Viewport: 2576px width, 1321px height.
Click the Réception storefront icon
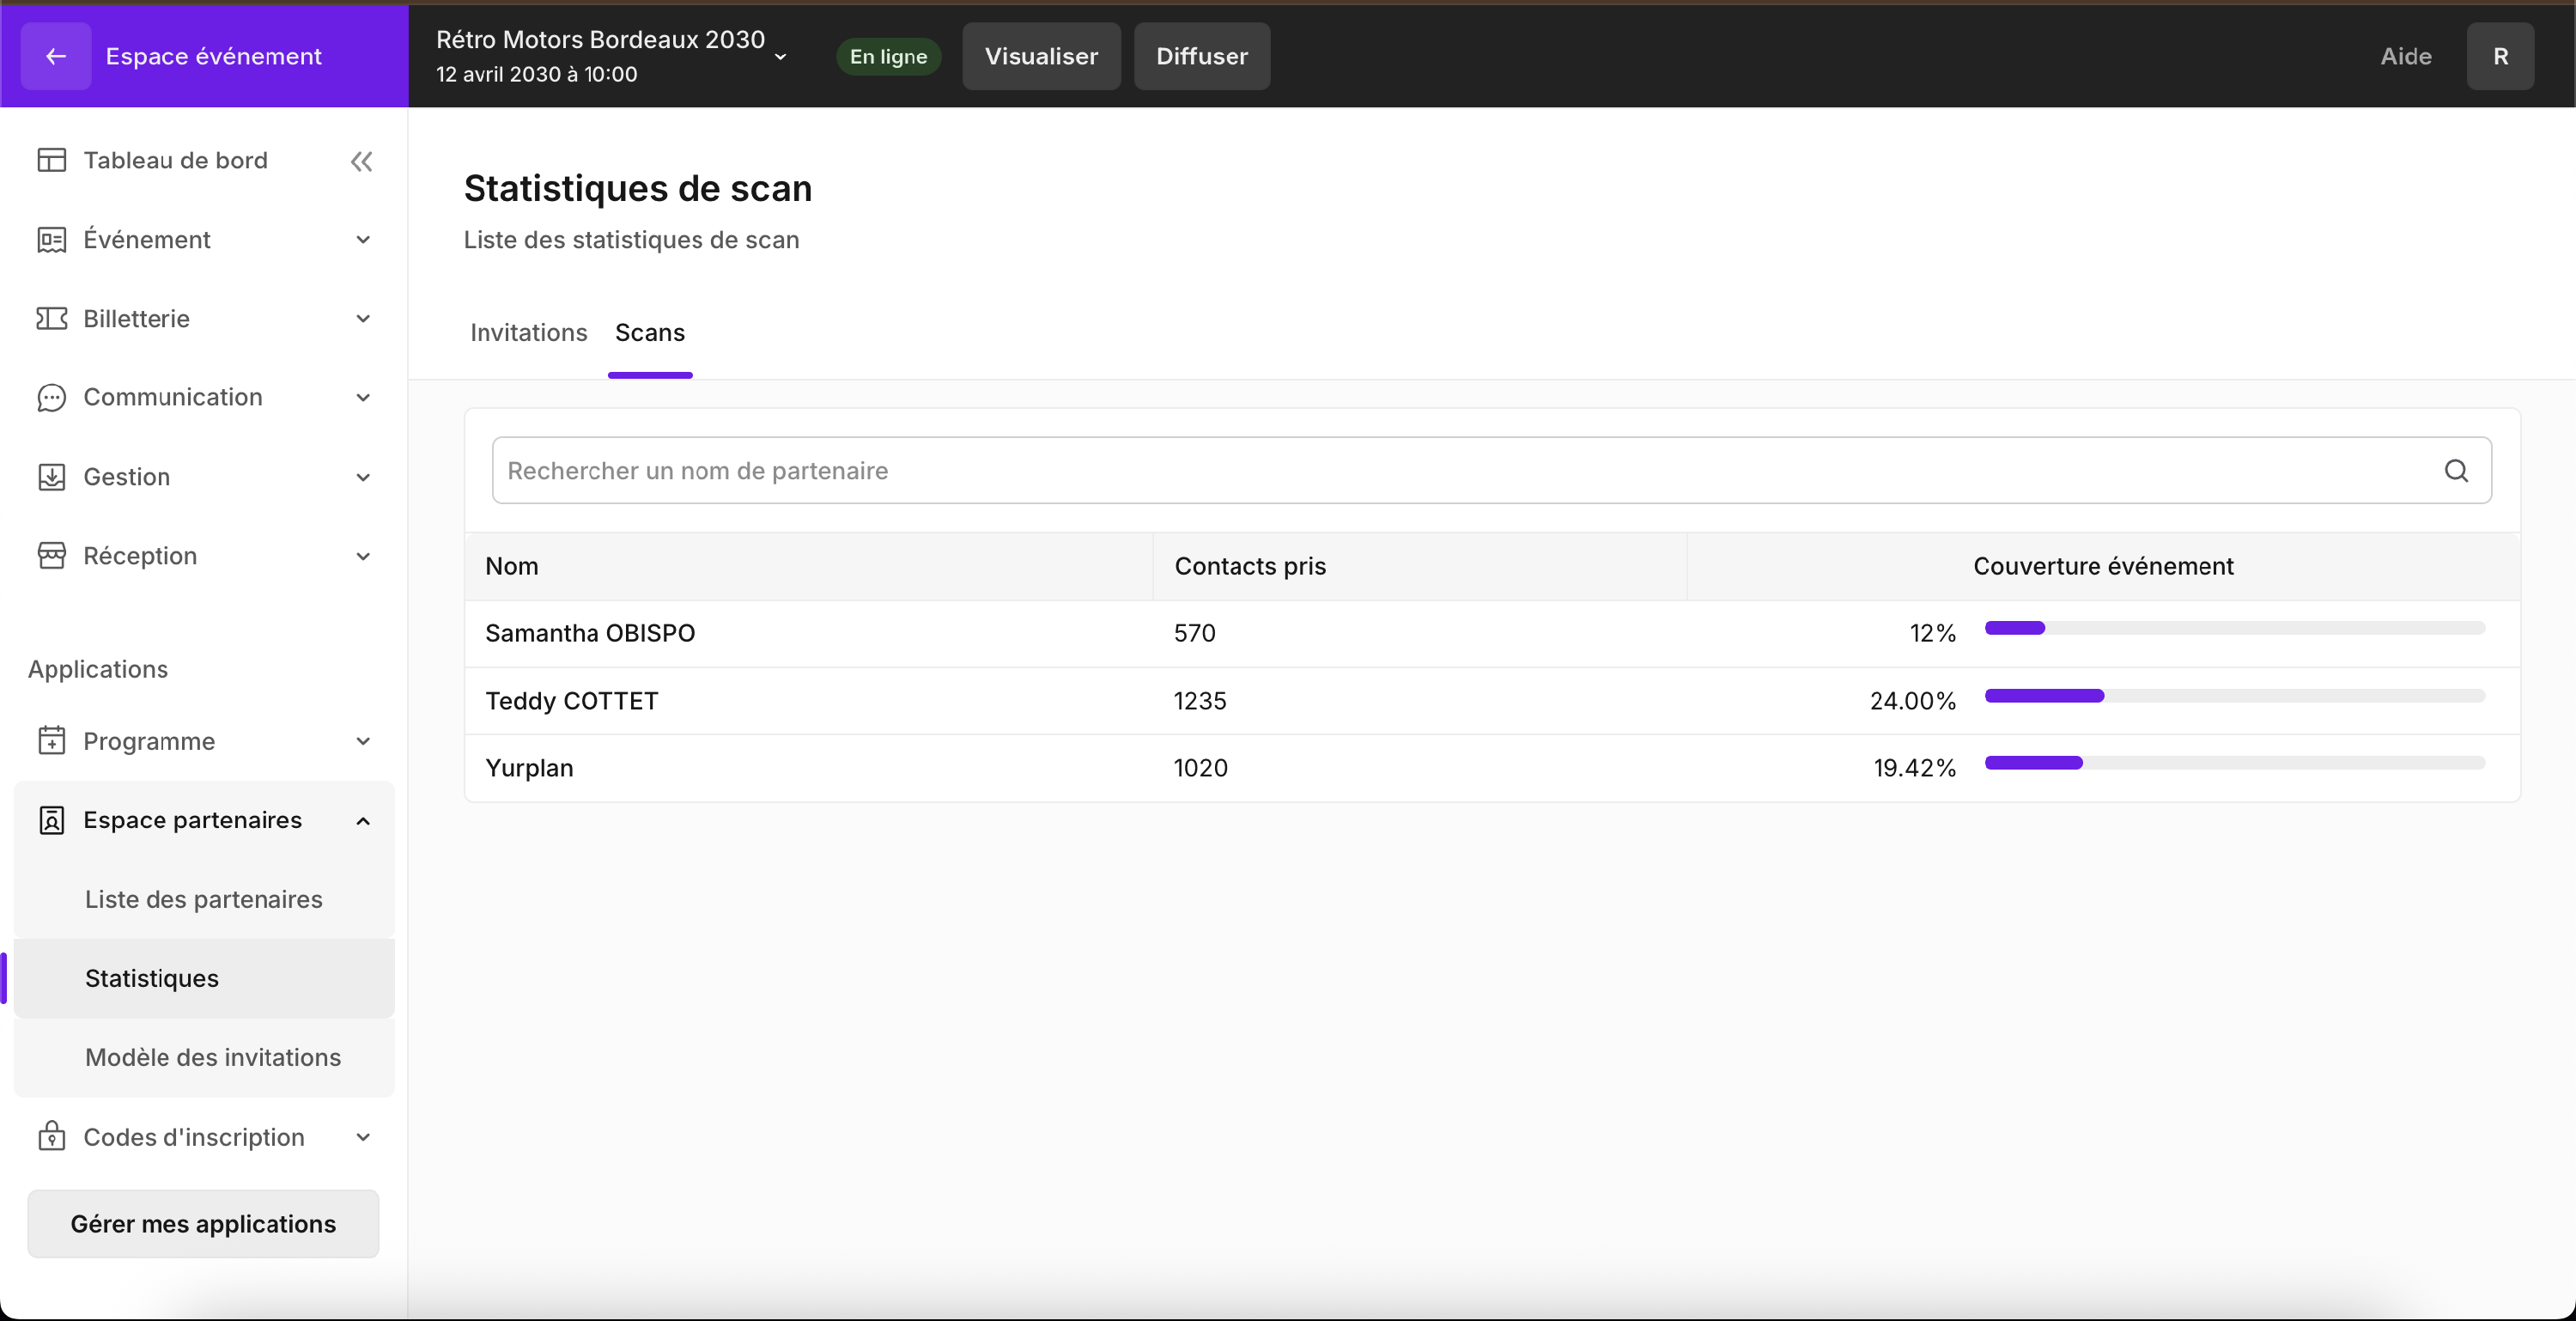51,555
